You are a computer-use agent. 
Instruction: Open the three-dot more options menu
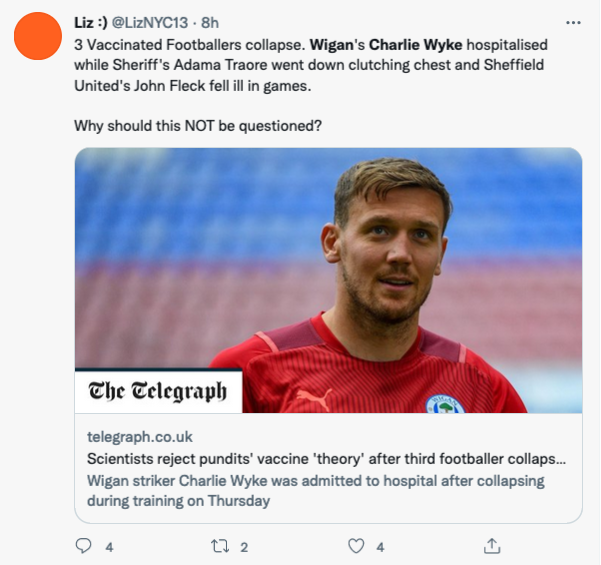pos(573,22)
